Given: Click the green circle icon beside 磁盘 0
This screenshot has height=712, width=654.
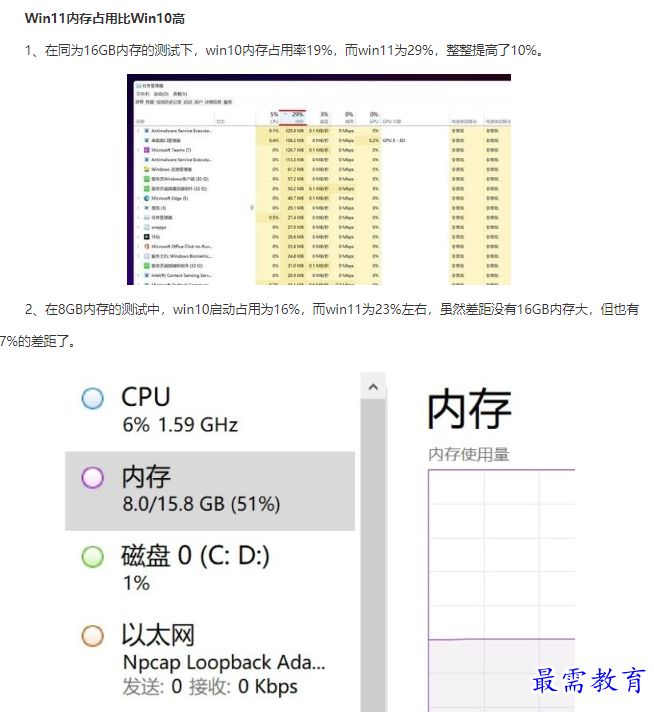Looking at the screenshot, I should point(93,557).
